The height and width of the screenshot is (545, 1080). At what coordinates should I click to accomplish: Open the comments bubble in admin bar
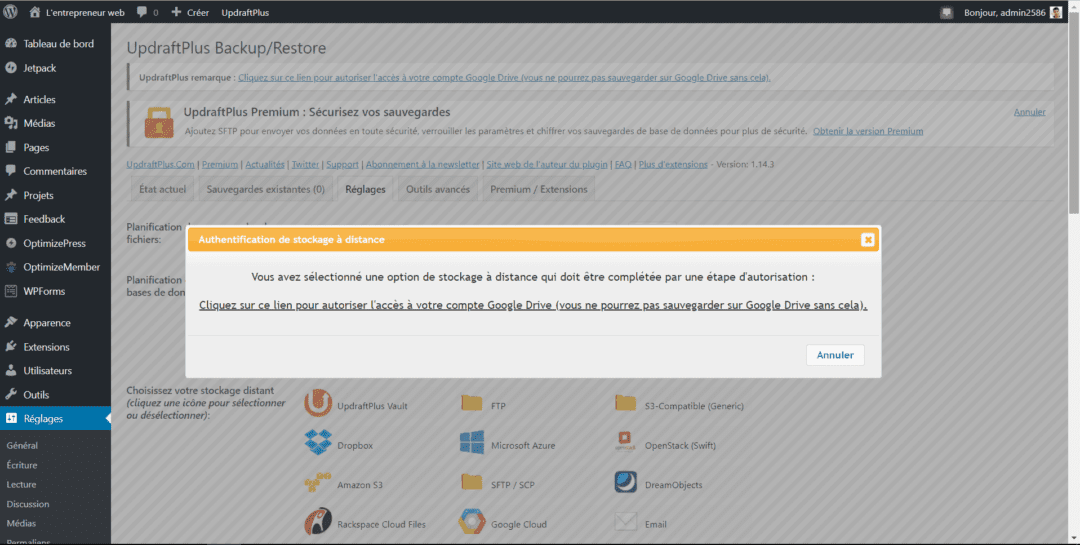click(142, 12)
